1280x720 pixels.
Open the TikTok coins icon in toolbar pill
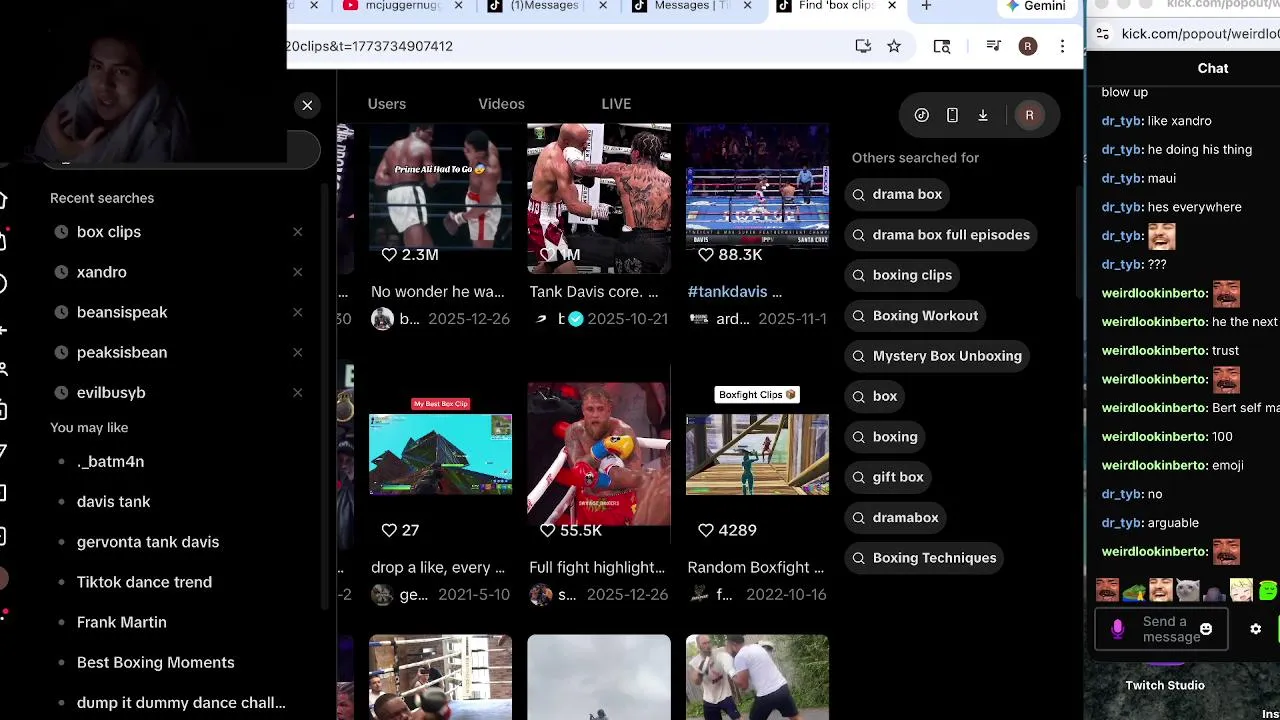[x=922, y=115]
